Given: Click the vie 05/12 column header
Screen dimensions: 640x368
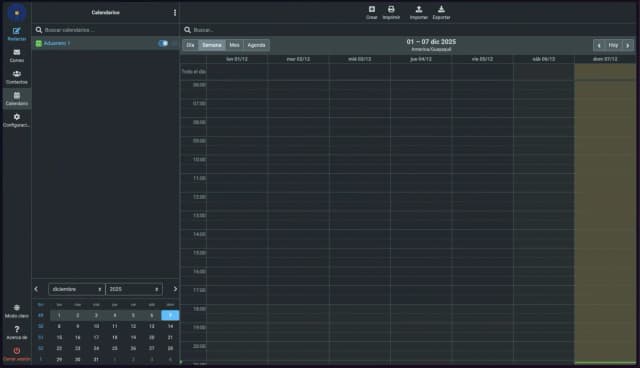Looking at the screenshot, I should 482,59.
